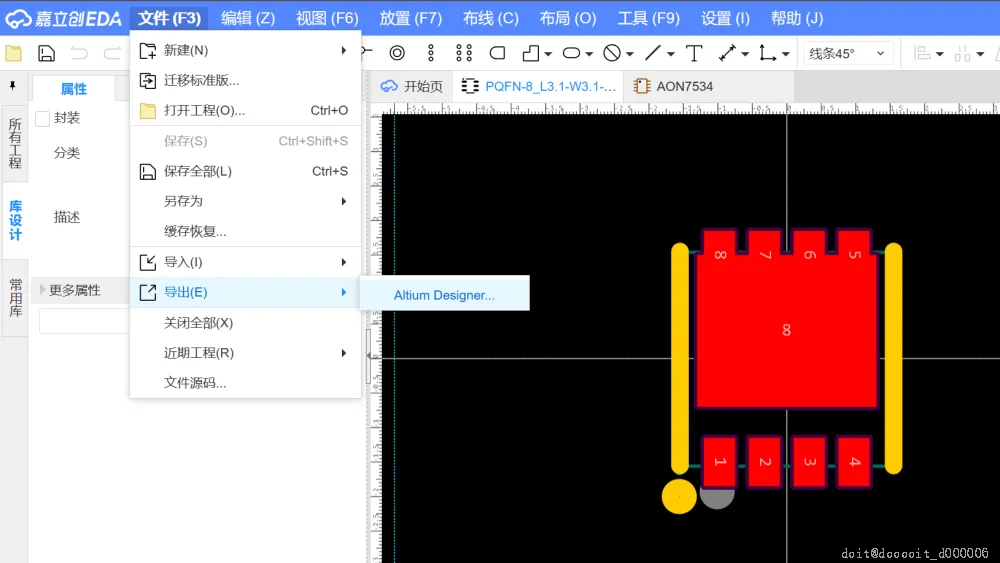Toggle the 封装 checkbox
1000x563 pixels.
43,119
